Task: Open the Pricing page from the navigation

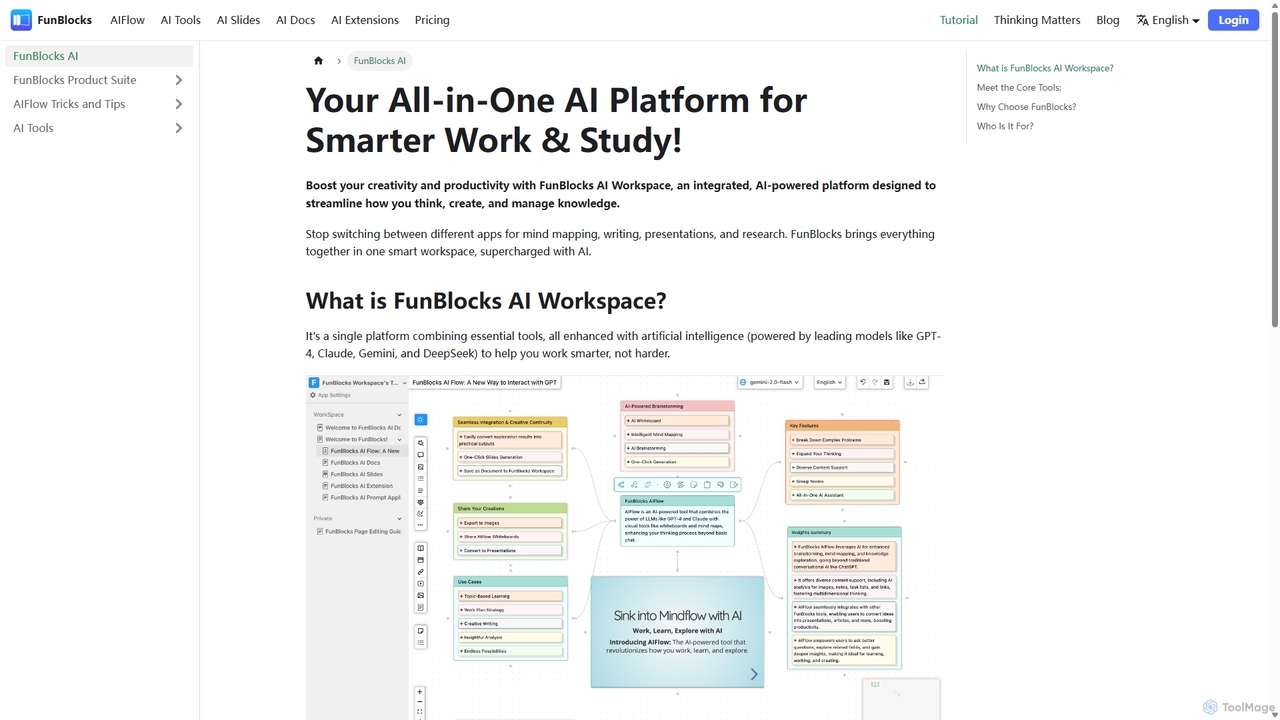Action: tap(432, 20)
